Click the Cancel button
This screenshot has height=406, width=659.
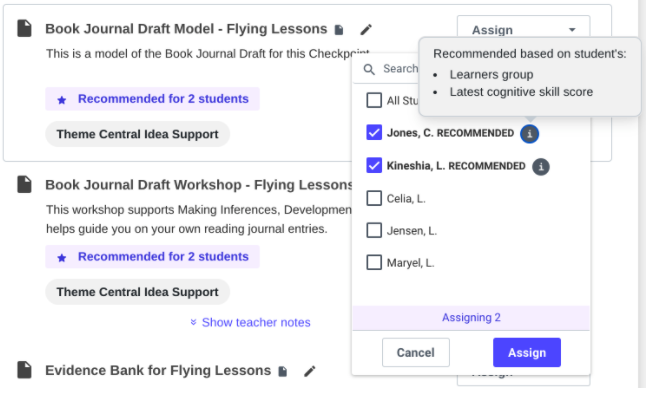[415, 352]
